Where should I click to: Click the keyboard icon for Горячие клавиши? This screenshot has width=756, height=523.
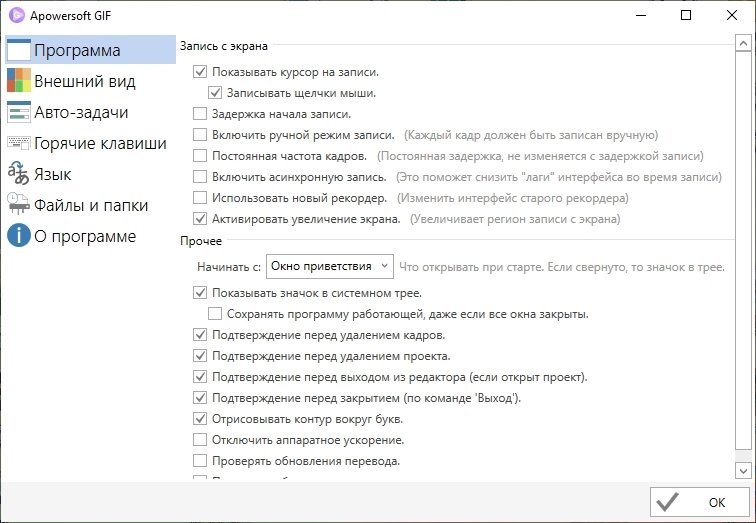[19, 143]
